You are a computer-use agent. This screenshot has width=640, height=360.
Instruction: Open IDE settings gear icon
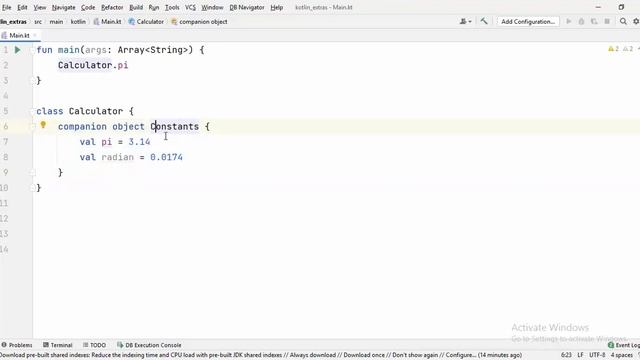[636, 21]
